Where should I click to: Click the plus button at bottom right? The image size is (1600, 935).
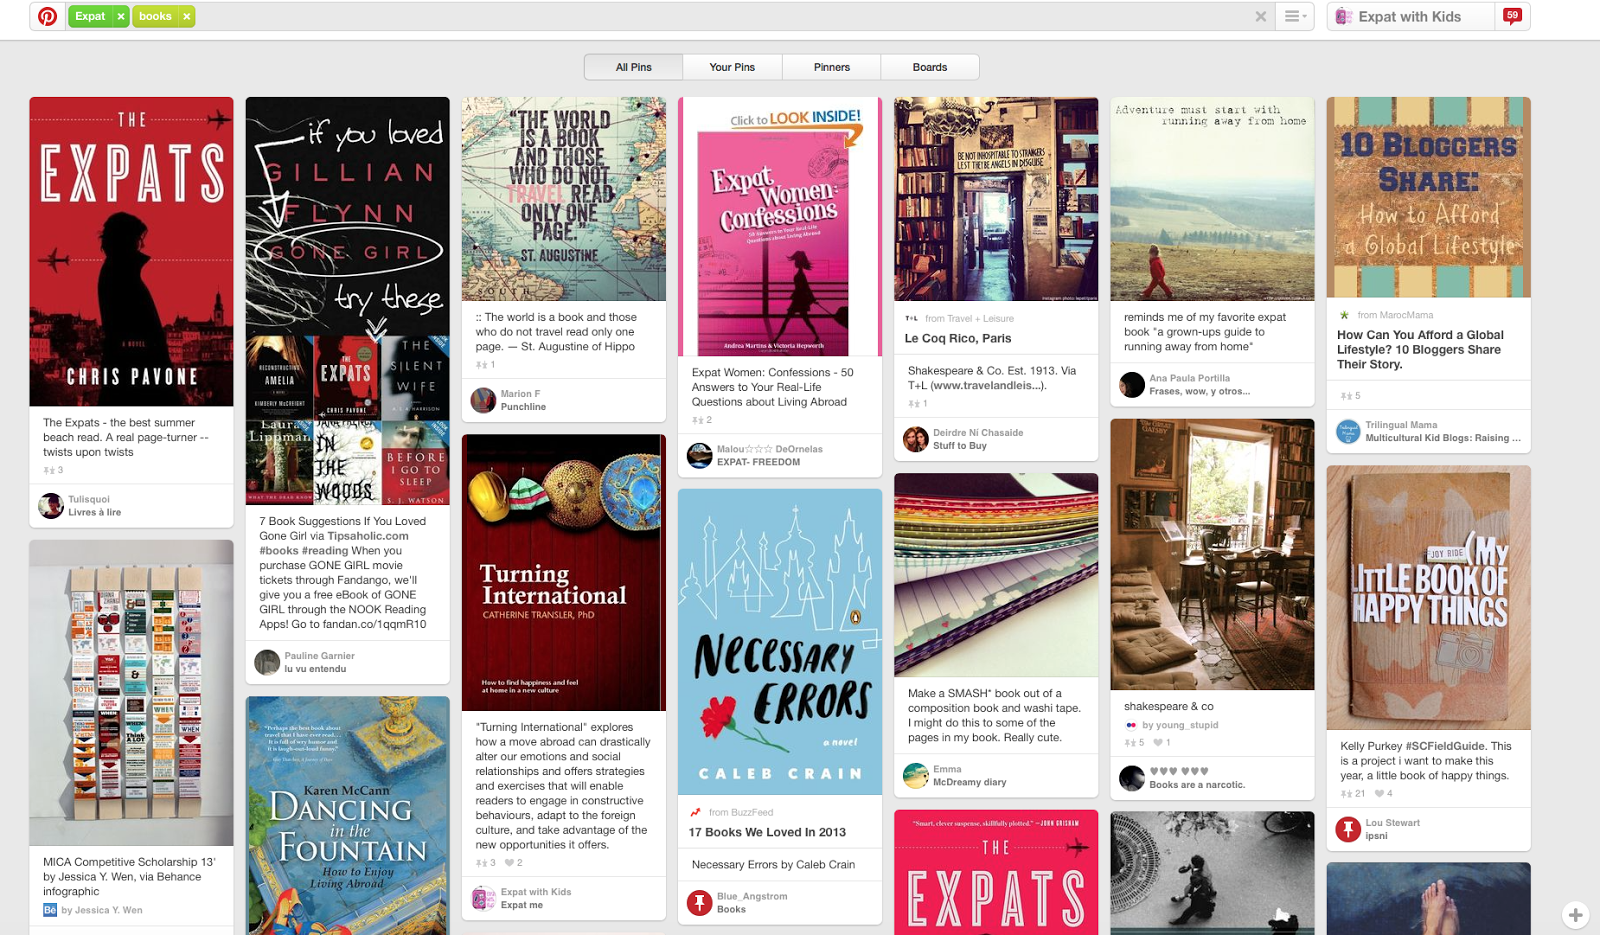click(1575, 914)
